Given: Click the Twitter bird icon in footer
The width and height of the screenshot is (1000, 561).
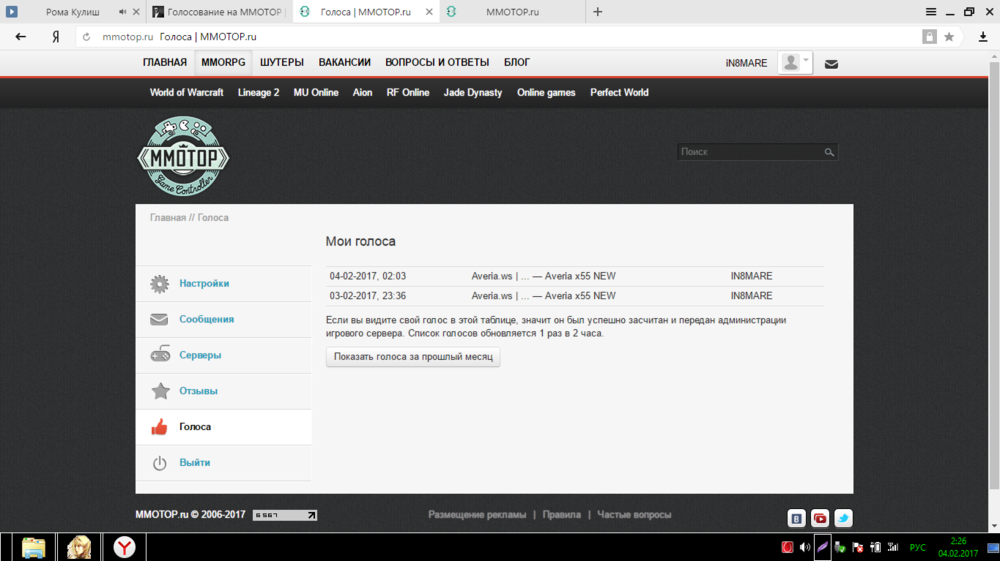Looking at the screenshot, I should pyautogui.click(x=843, y=518).
